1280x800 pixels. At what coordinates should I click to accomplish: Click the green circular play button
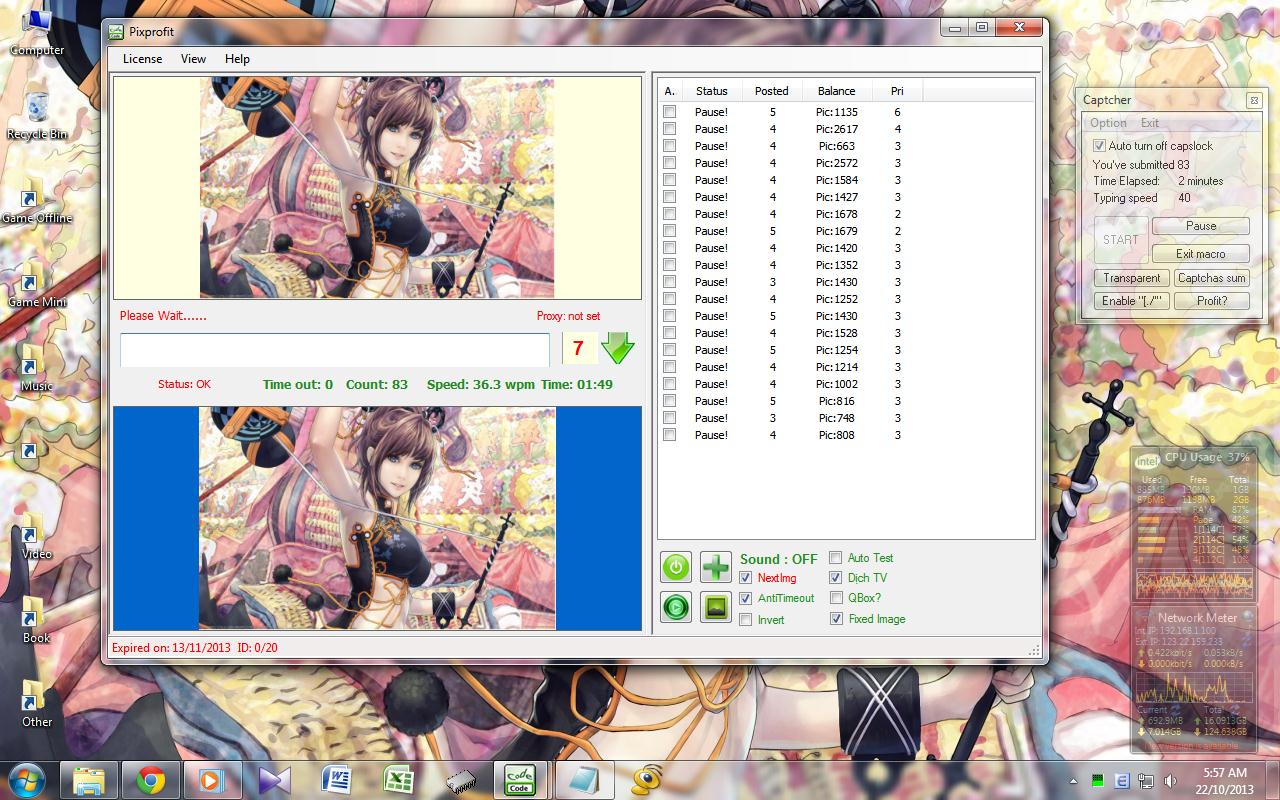click(676, 606)
